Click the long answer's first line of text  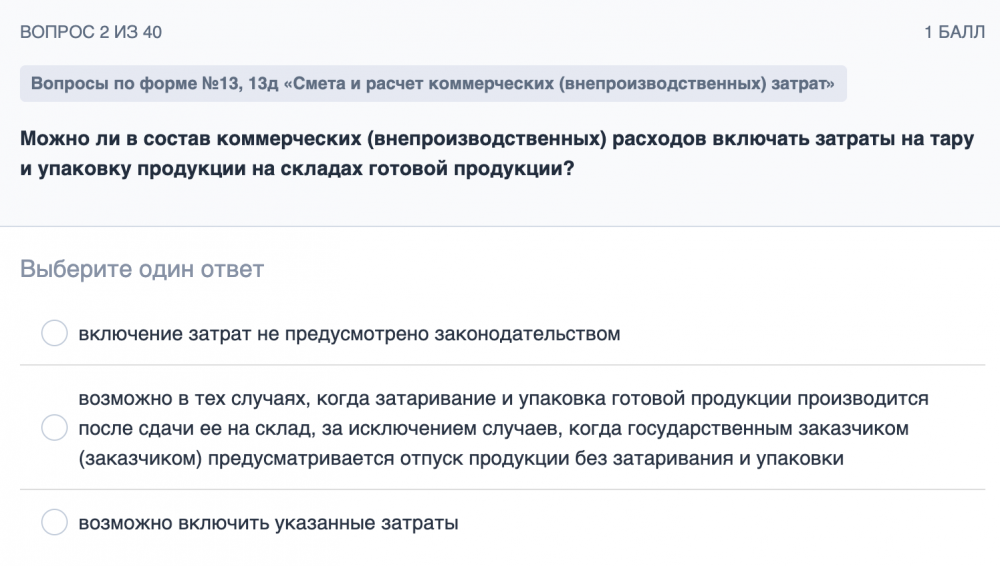click(503, 399)
